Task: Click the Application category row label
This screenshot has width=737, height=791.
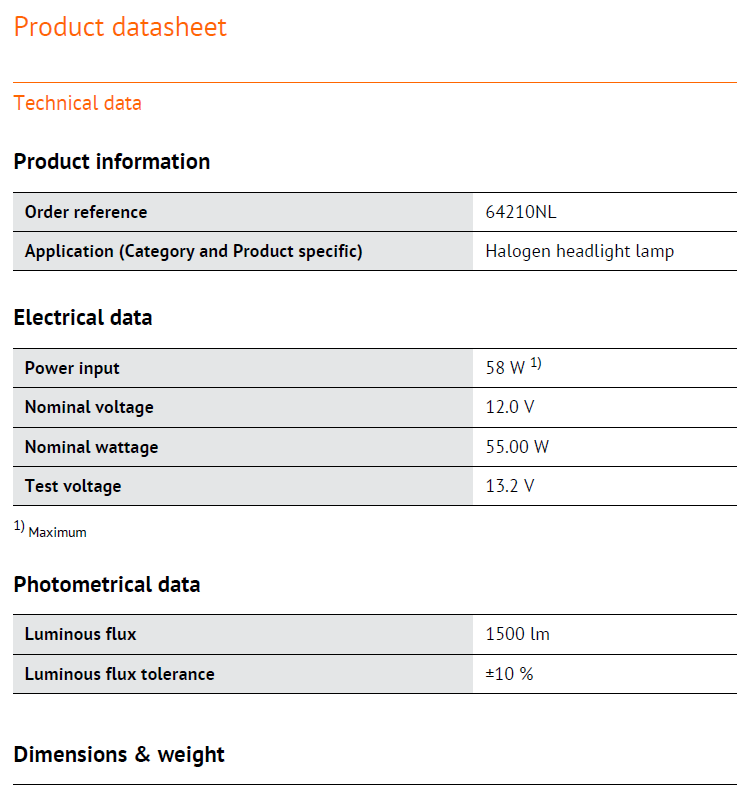Action: coord(193,251)
